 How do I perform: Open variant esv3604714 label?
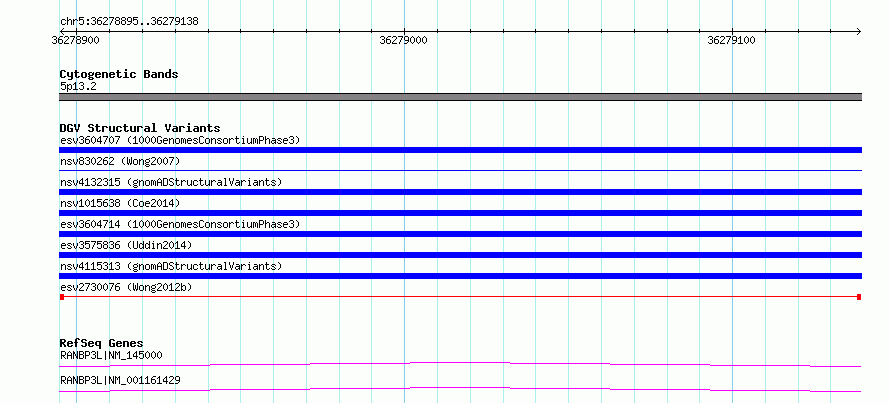[180, 224]
